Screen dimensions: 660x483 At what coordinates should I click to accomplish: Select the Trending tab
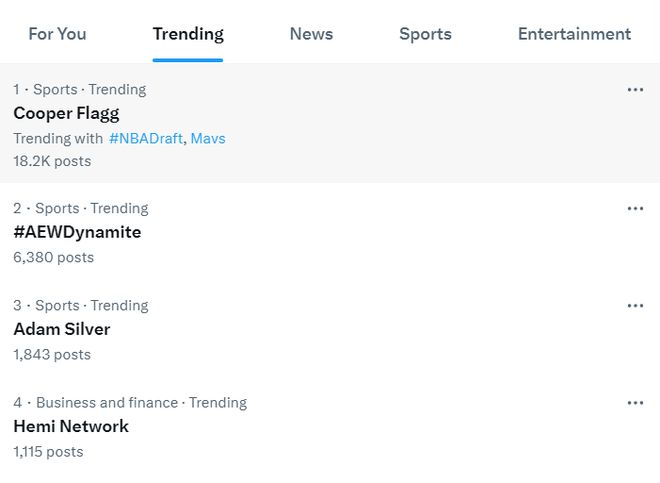coord(188,34)
